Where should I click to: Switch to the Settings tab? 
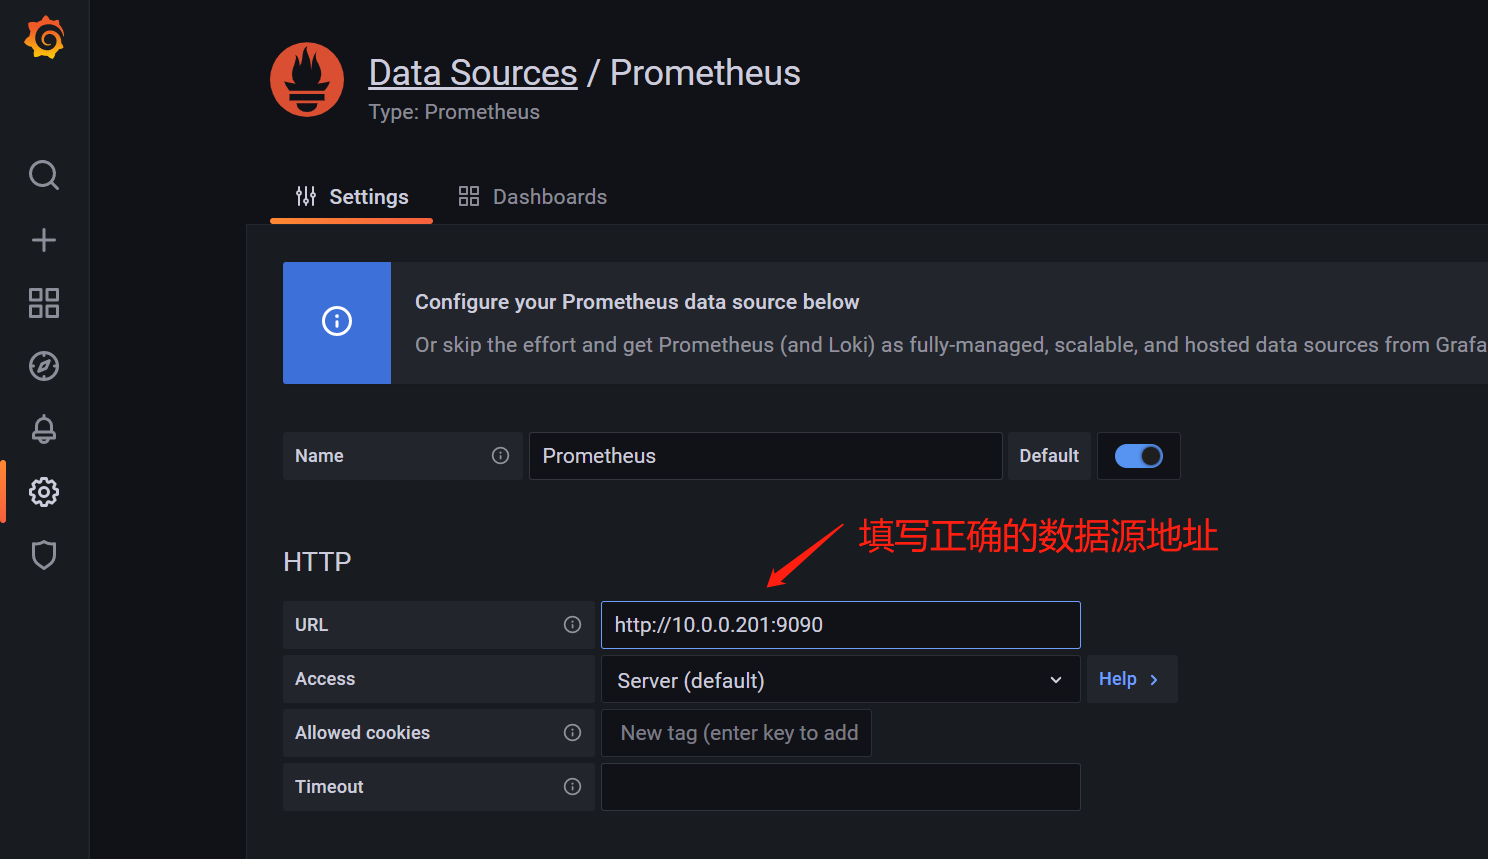352,197
